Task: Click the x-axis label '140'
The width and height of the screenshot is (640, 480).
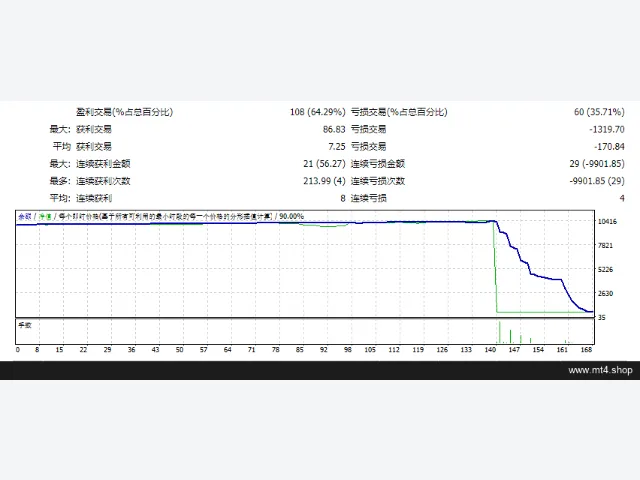Action: [490, 350]
